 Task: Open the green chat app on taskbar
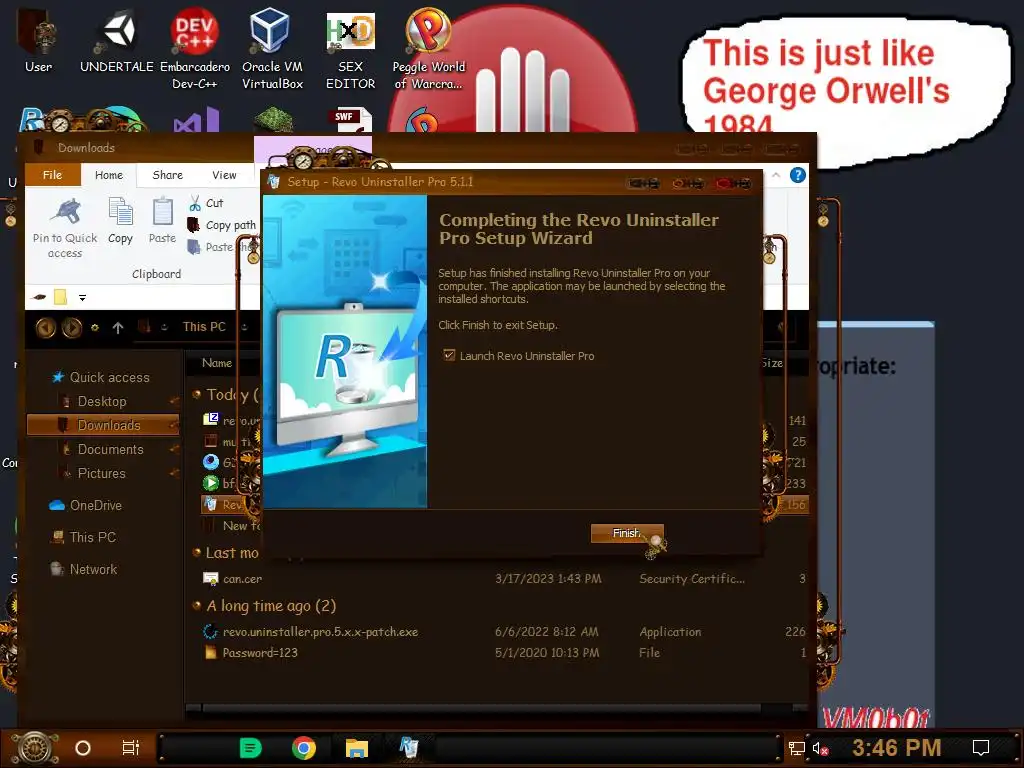[251, 748]
